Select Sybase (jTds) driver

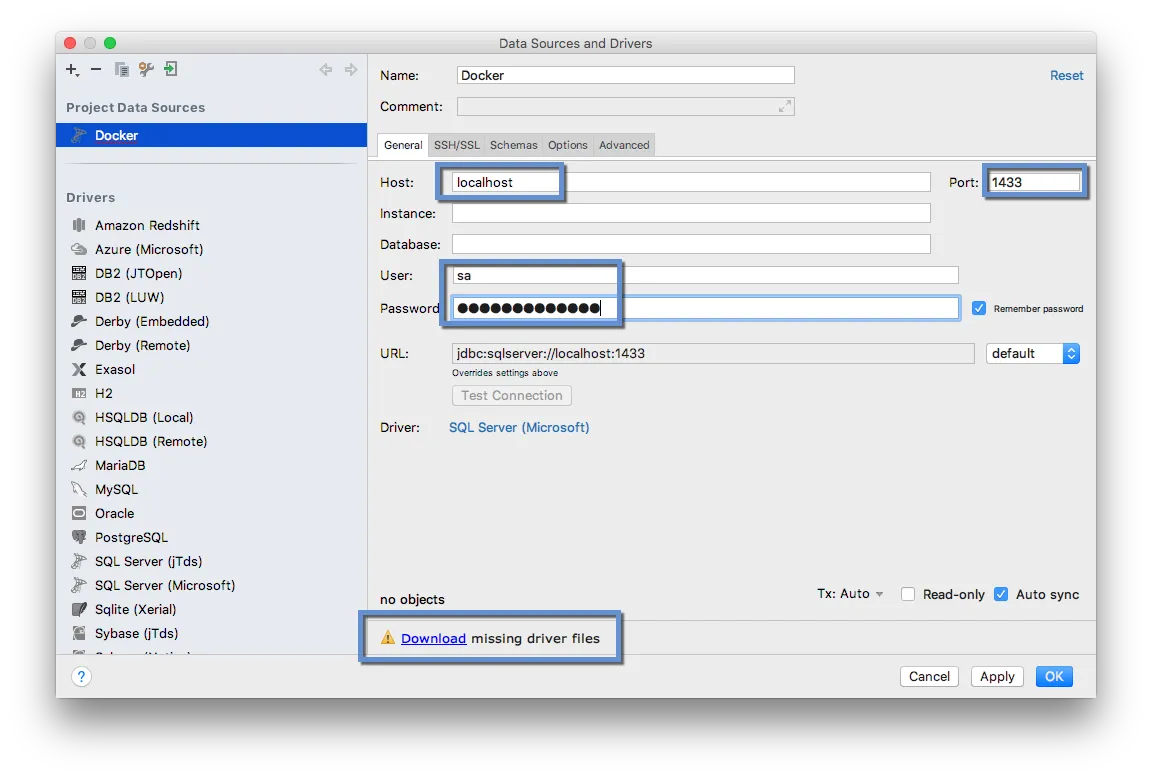pyautogui.click(x=212, y=633)
